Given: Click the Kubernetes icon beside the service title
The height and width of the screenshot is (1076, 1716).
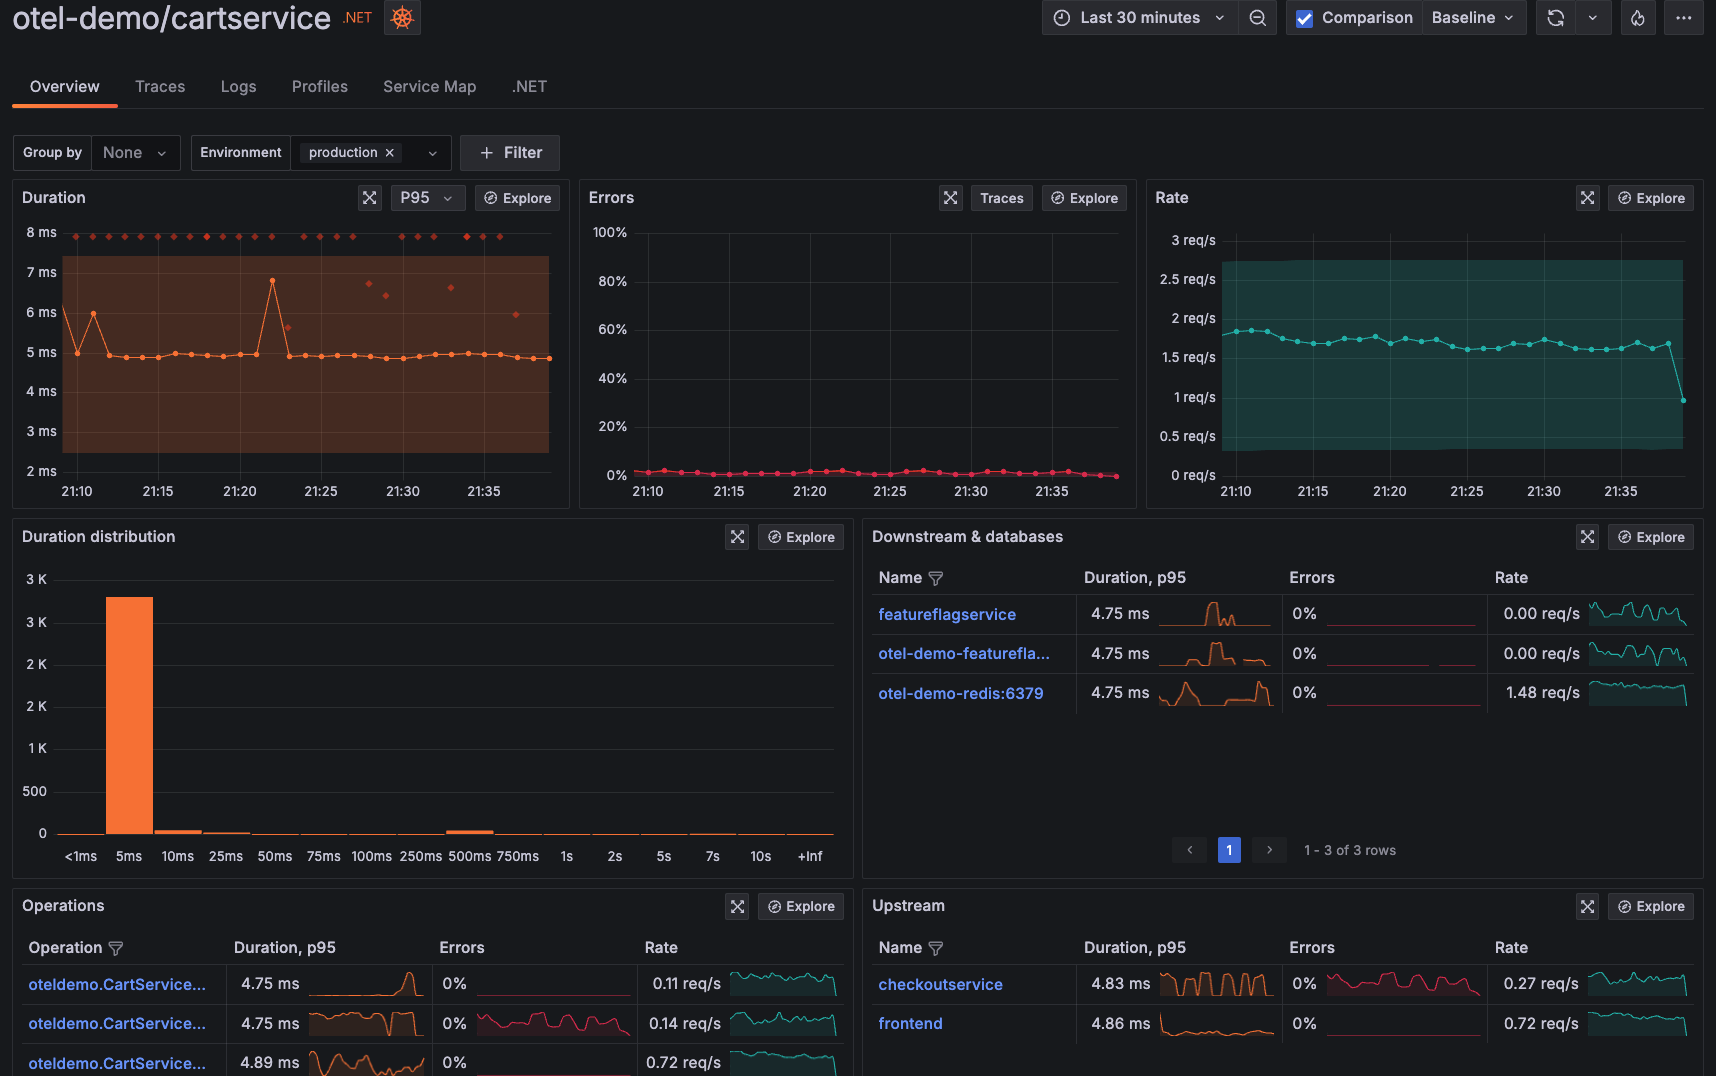Looking at the screenshot, I should [401, 17].
